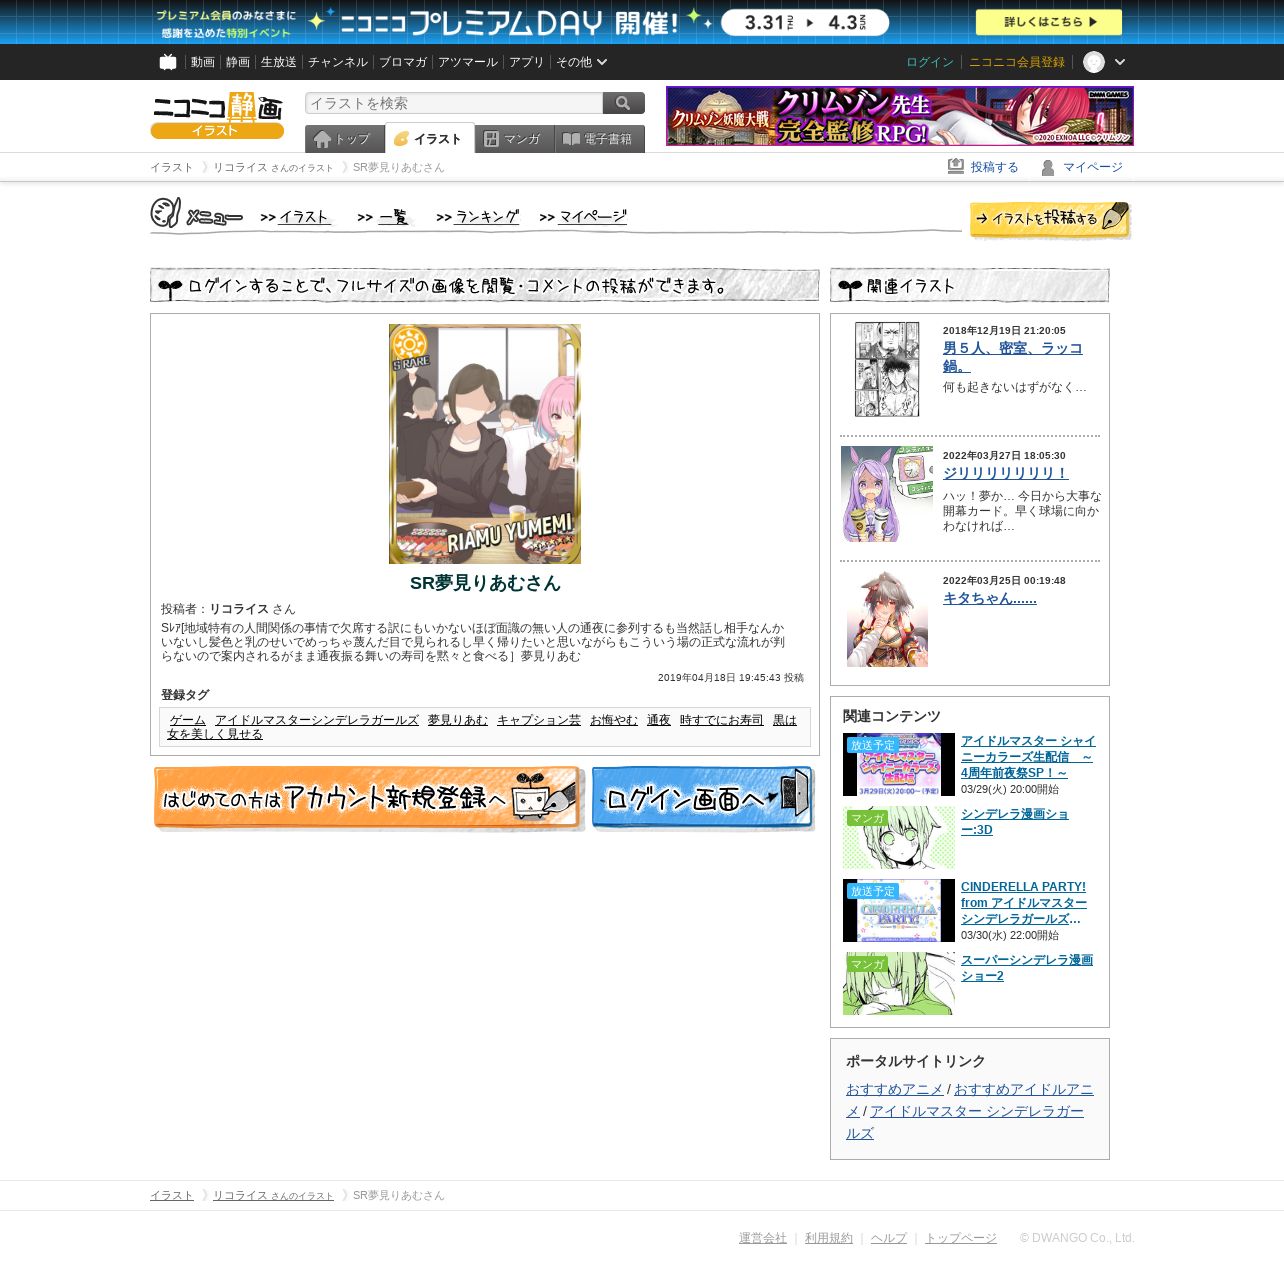Open 男５人、密室、ラッコ鍋。 related thumbnail
1284x1265 pixels.
click(x=887, y=369)
